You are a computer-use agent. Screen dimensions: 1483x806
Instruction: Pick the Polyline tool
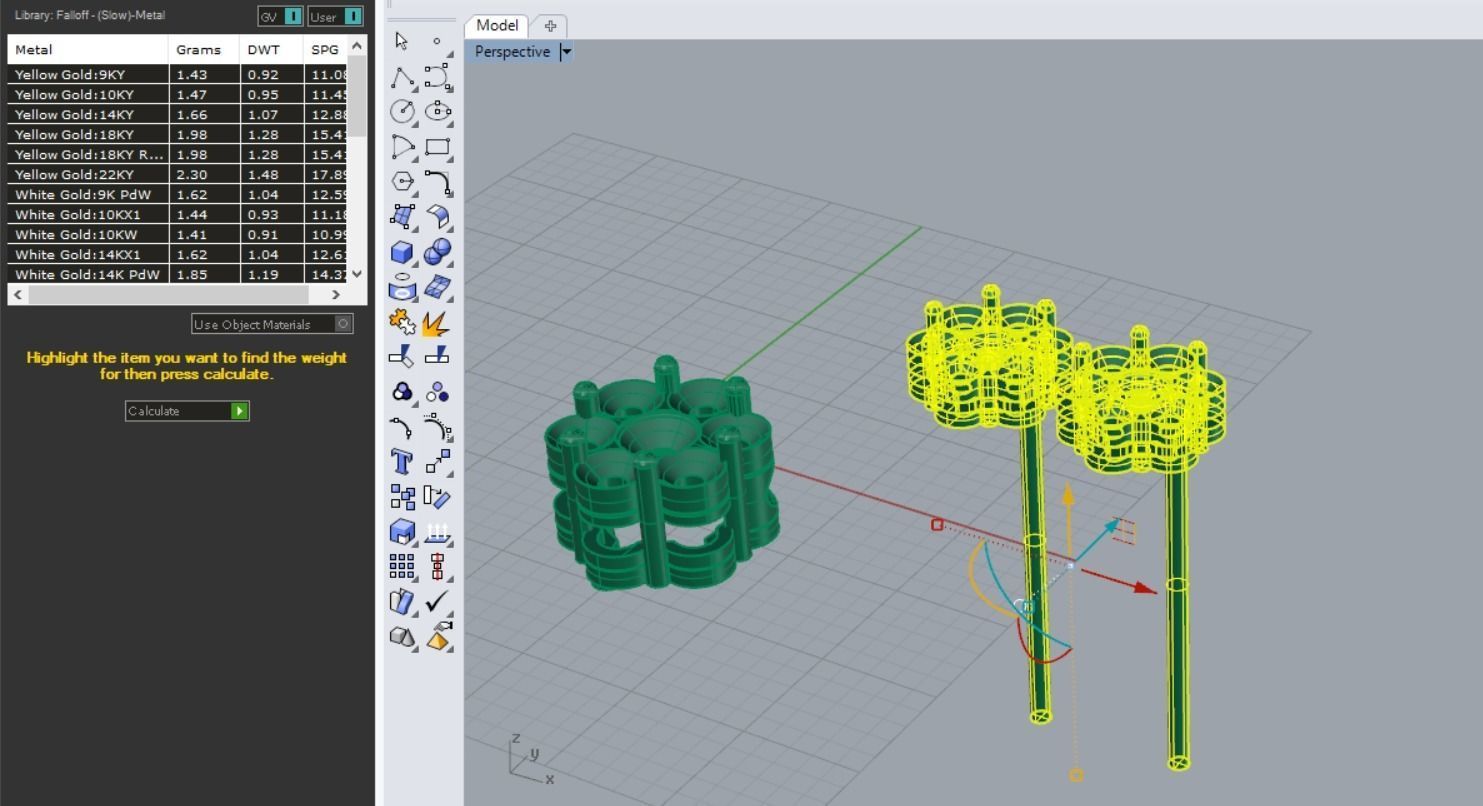[x=402, y=77]
